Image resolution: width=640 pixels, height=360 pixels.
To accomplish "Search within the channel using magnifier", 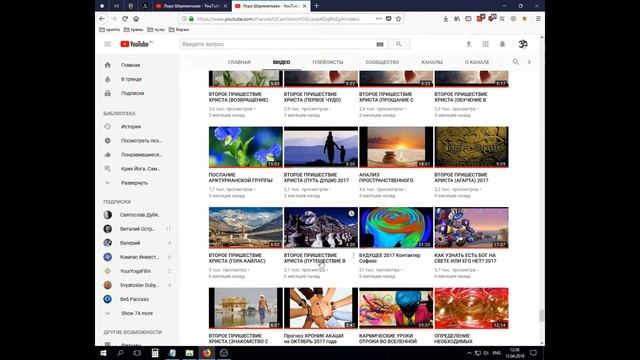I will pos(516,62).
